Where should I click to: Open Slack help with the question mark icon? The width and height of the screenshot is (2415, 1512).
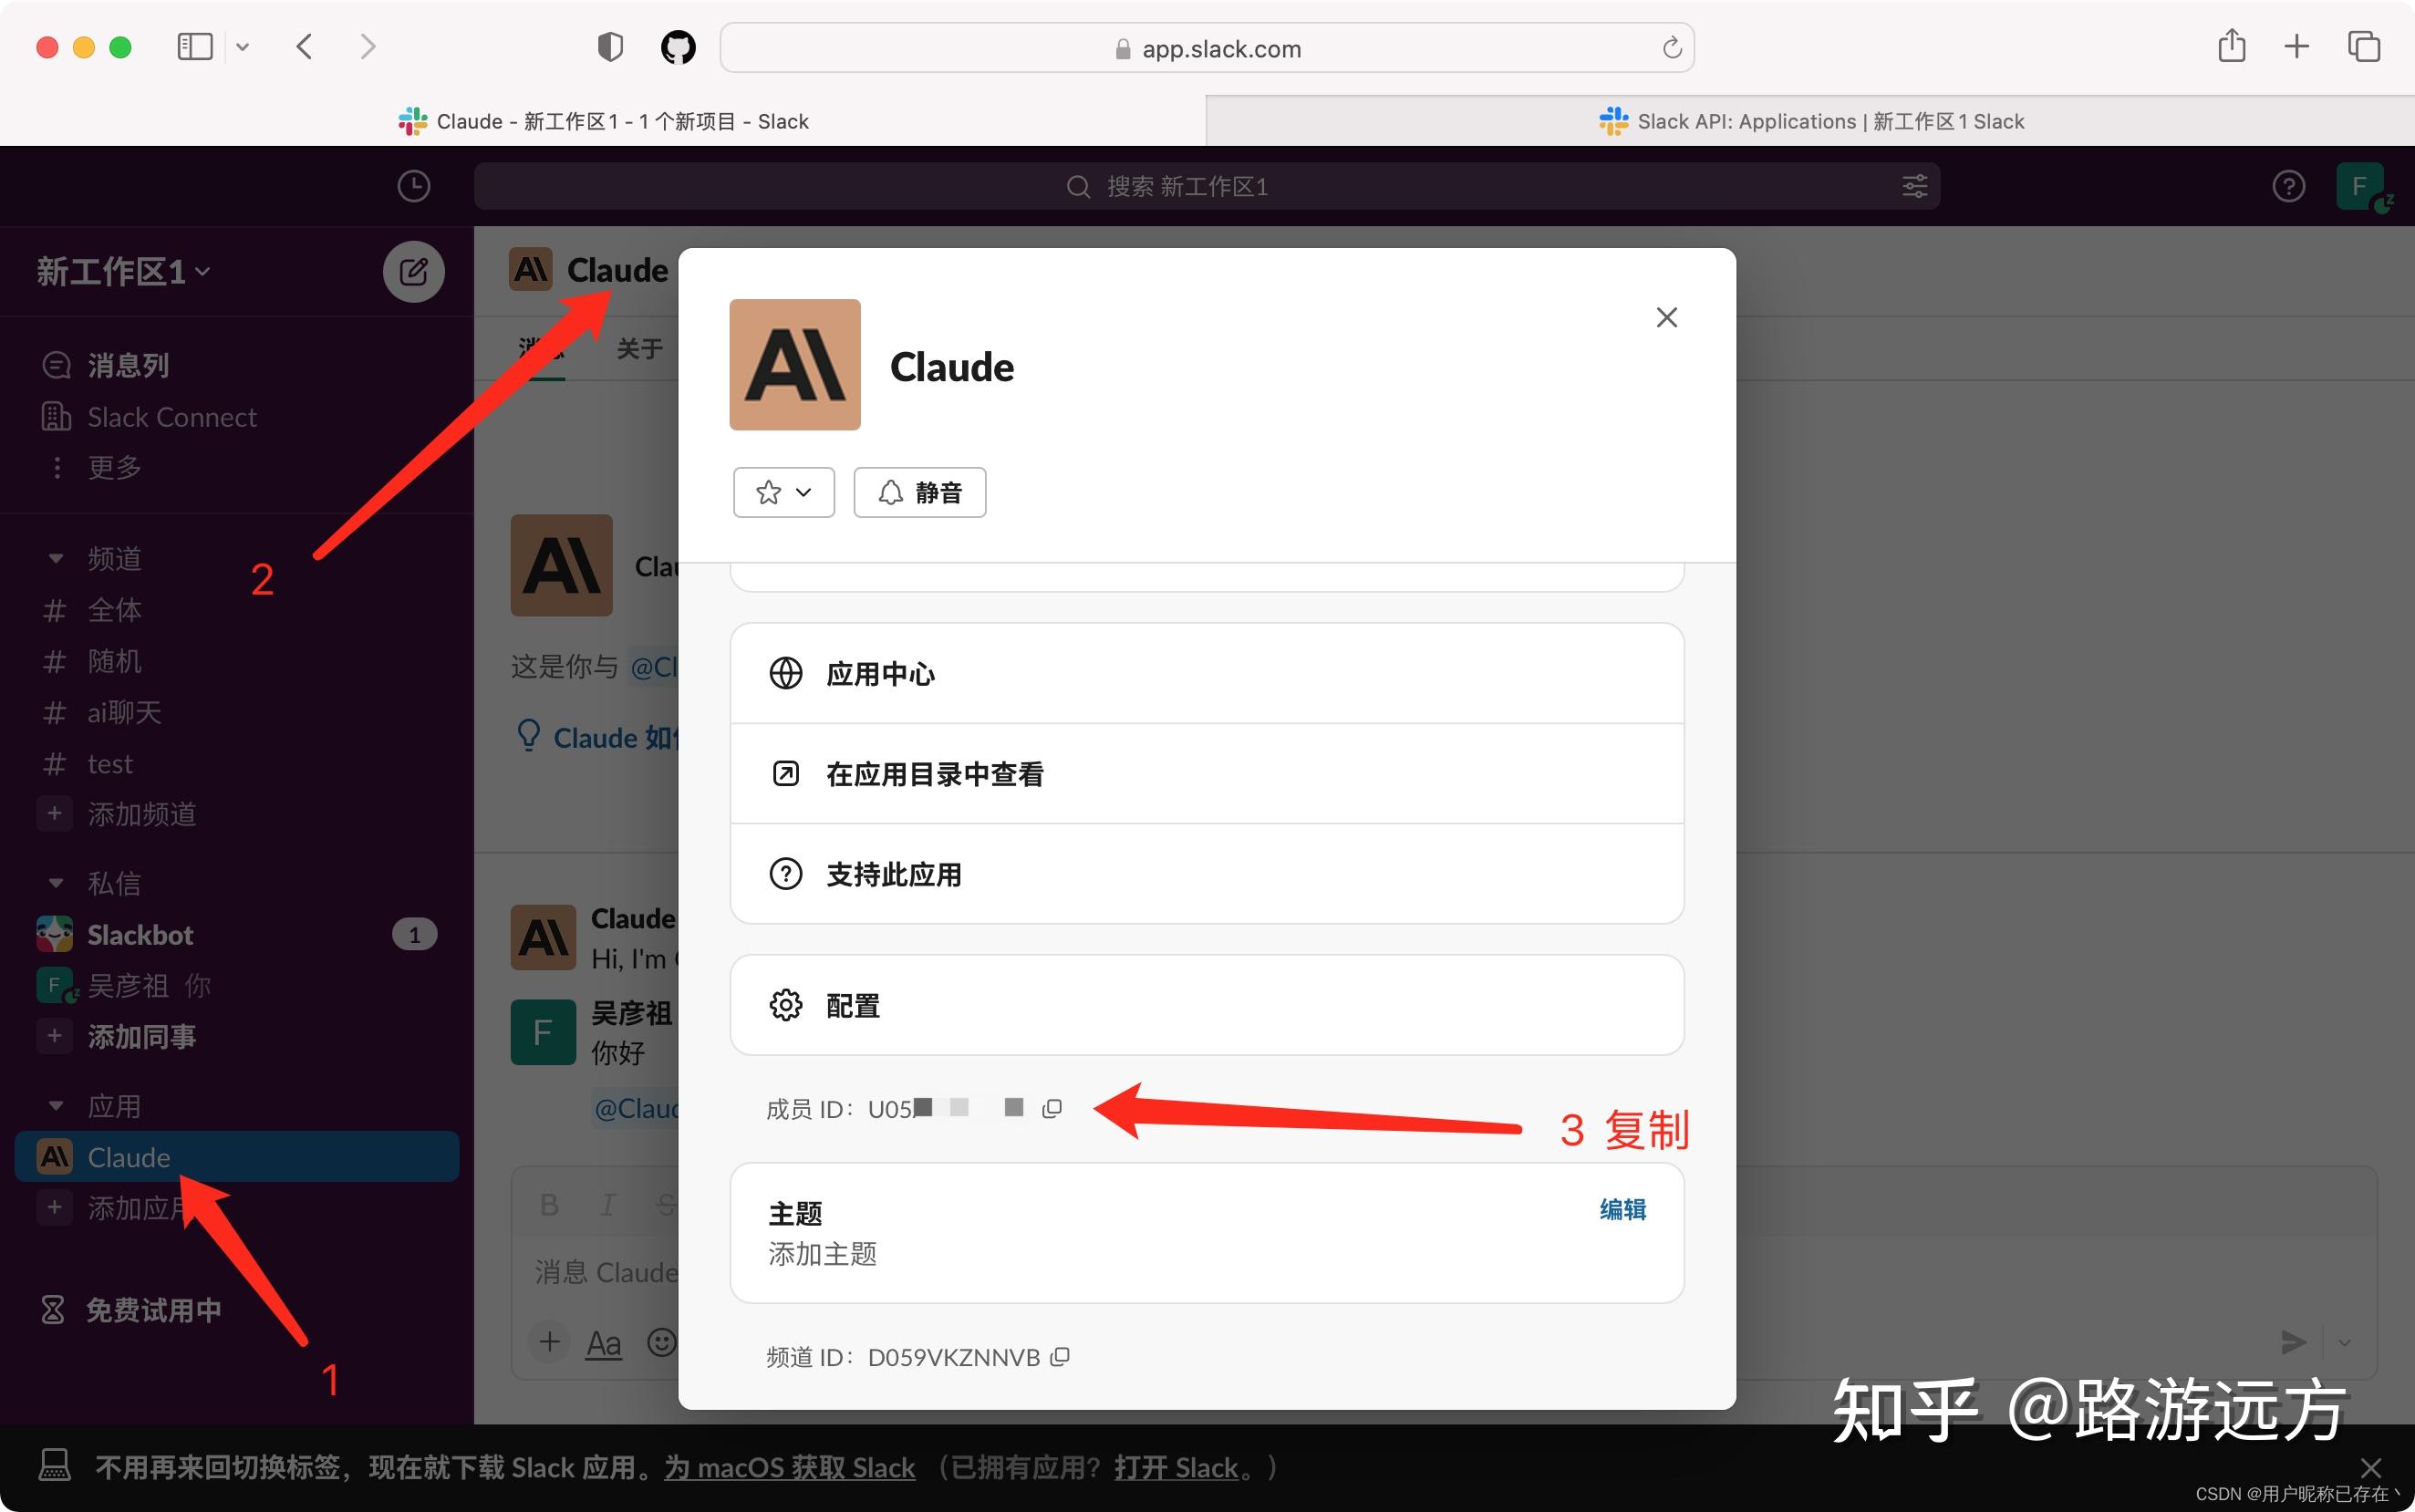tap(2288, 186)
